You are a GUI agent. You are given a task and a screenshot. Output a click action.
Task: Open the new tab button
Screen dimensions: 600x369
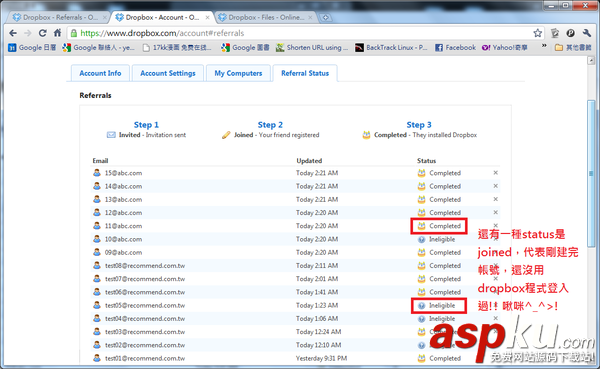(325, 18)
